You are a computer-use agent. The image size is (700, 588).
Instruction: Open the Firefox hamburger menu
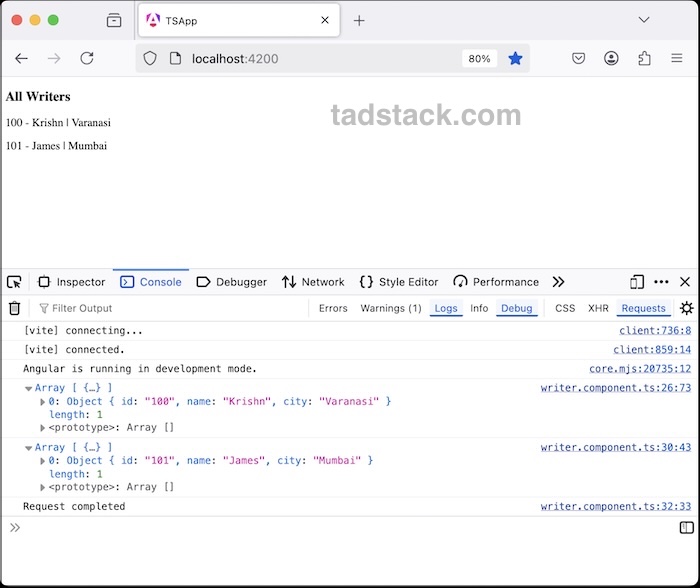pos(677,58)
